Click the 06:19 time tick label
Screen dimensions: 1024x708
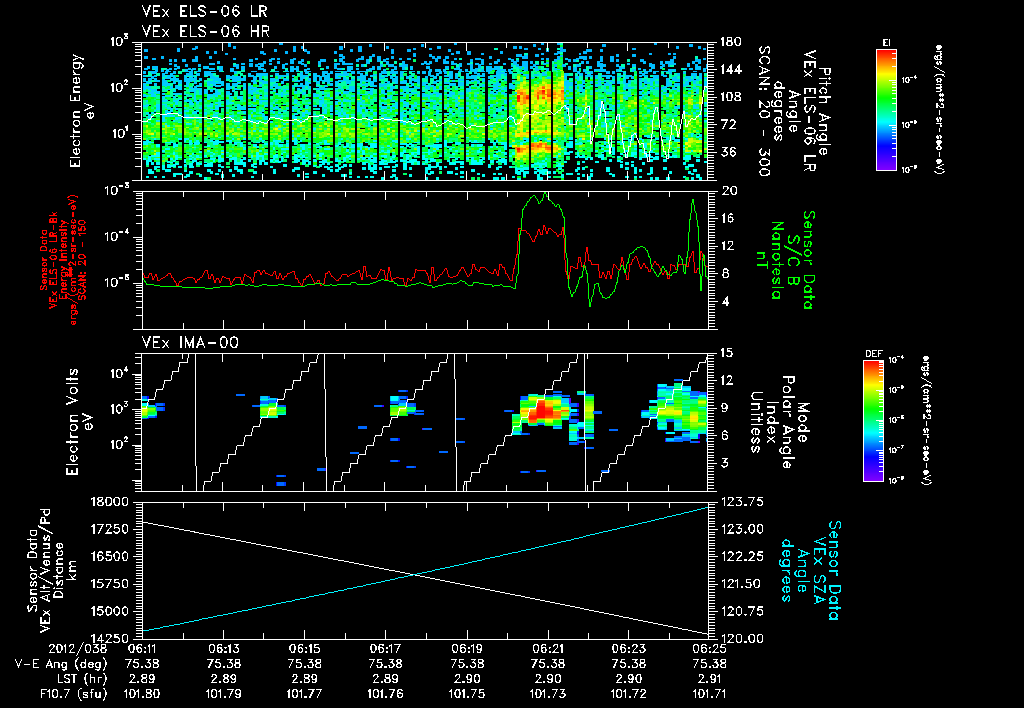click(466, 649)
